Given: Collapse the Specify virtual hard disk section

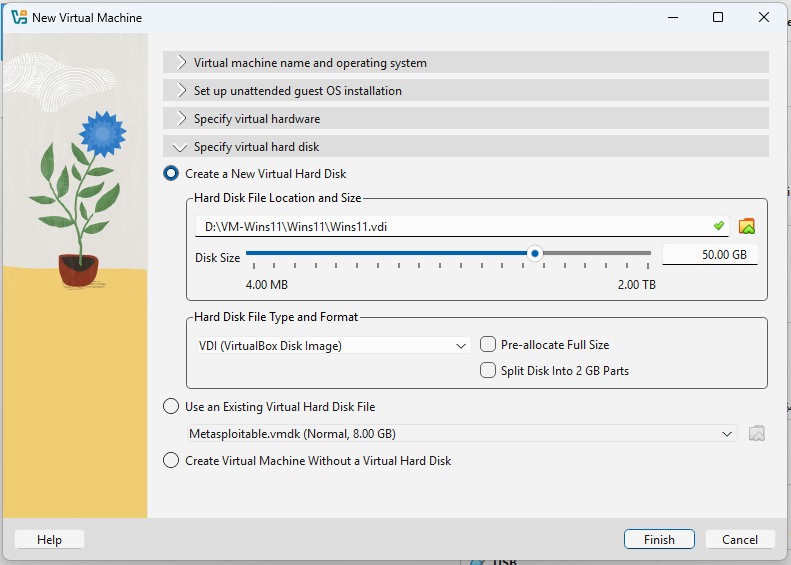Looking at the screenshot, I should coord(256,147).
